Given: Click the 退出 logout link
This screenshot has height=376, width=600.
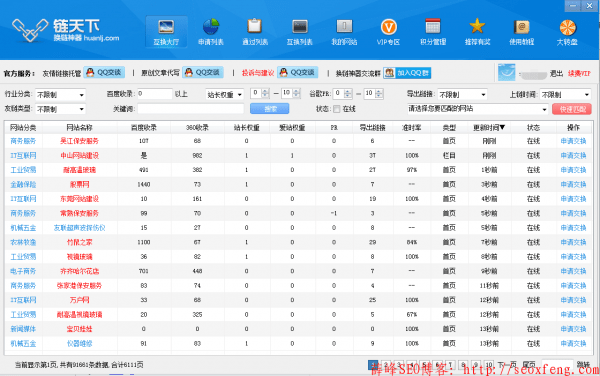Looking at the screenshot, I should click(x=556, y=73).
